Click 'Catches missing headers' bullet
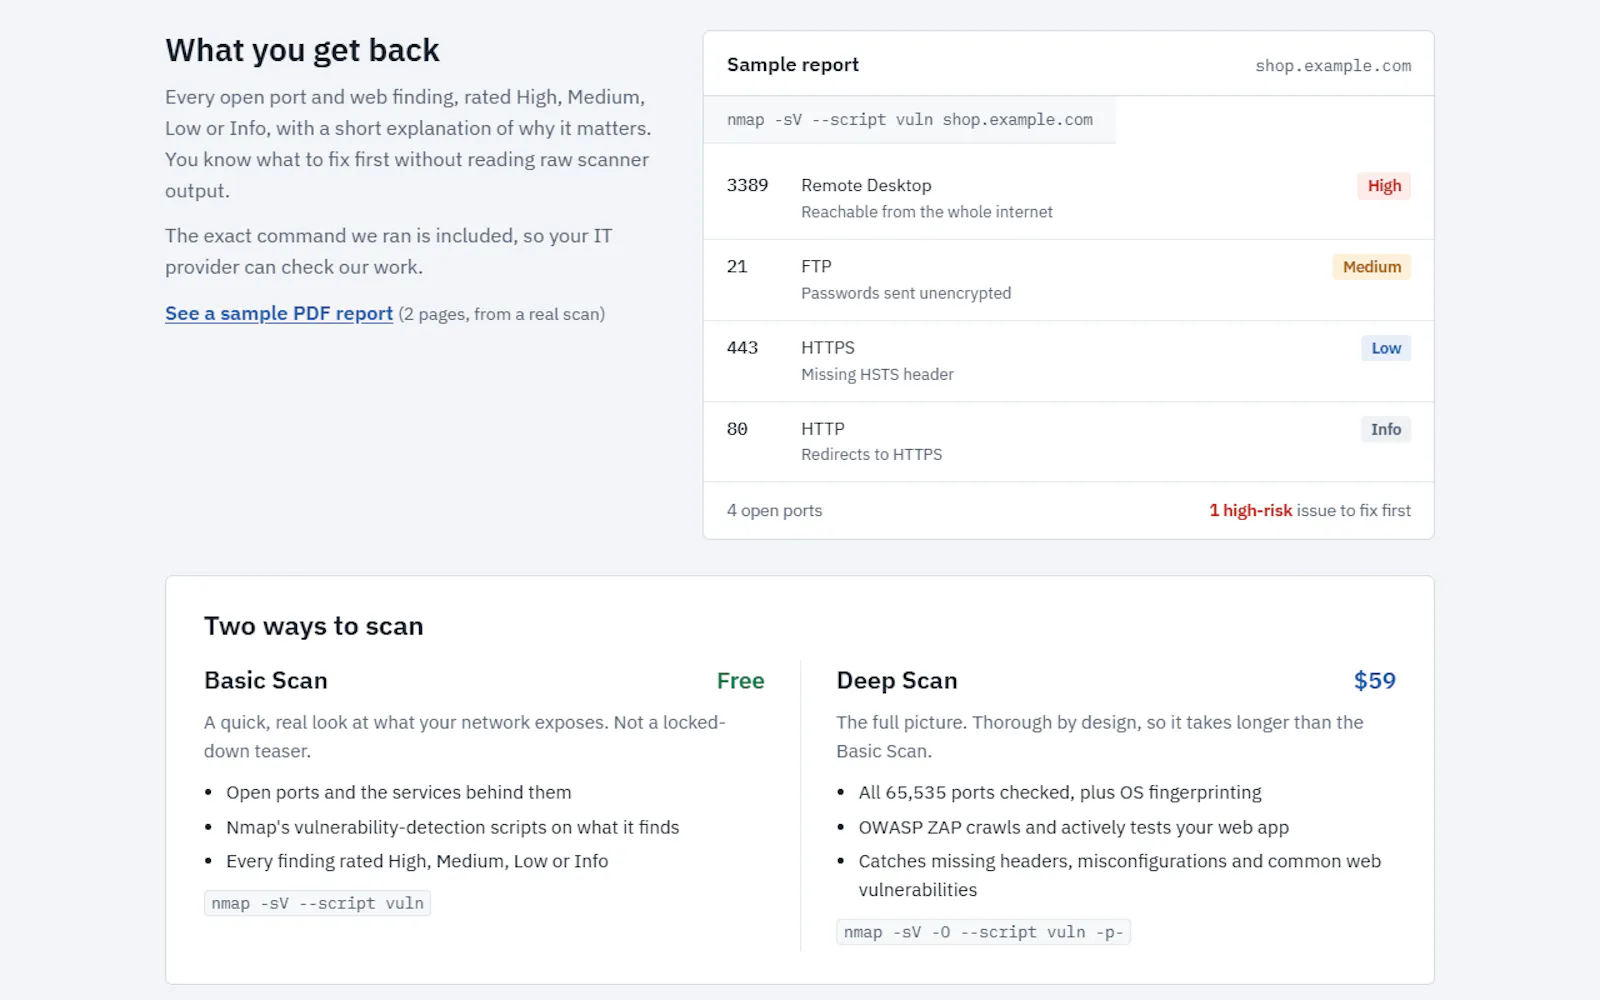This screenshot has height=1000, width=1600. [1120, 875]
